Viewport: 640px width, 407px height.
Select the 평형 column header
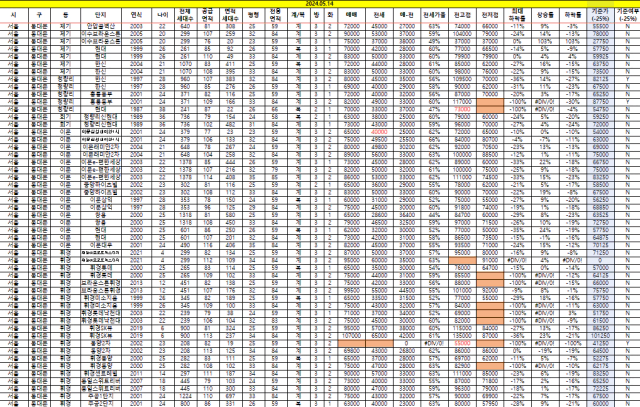coord(253,15)
